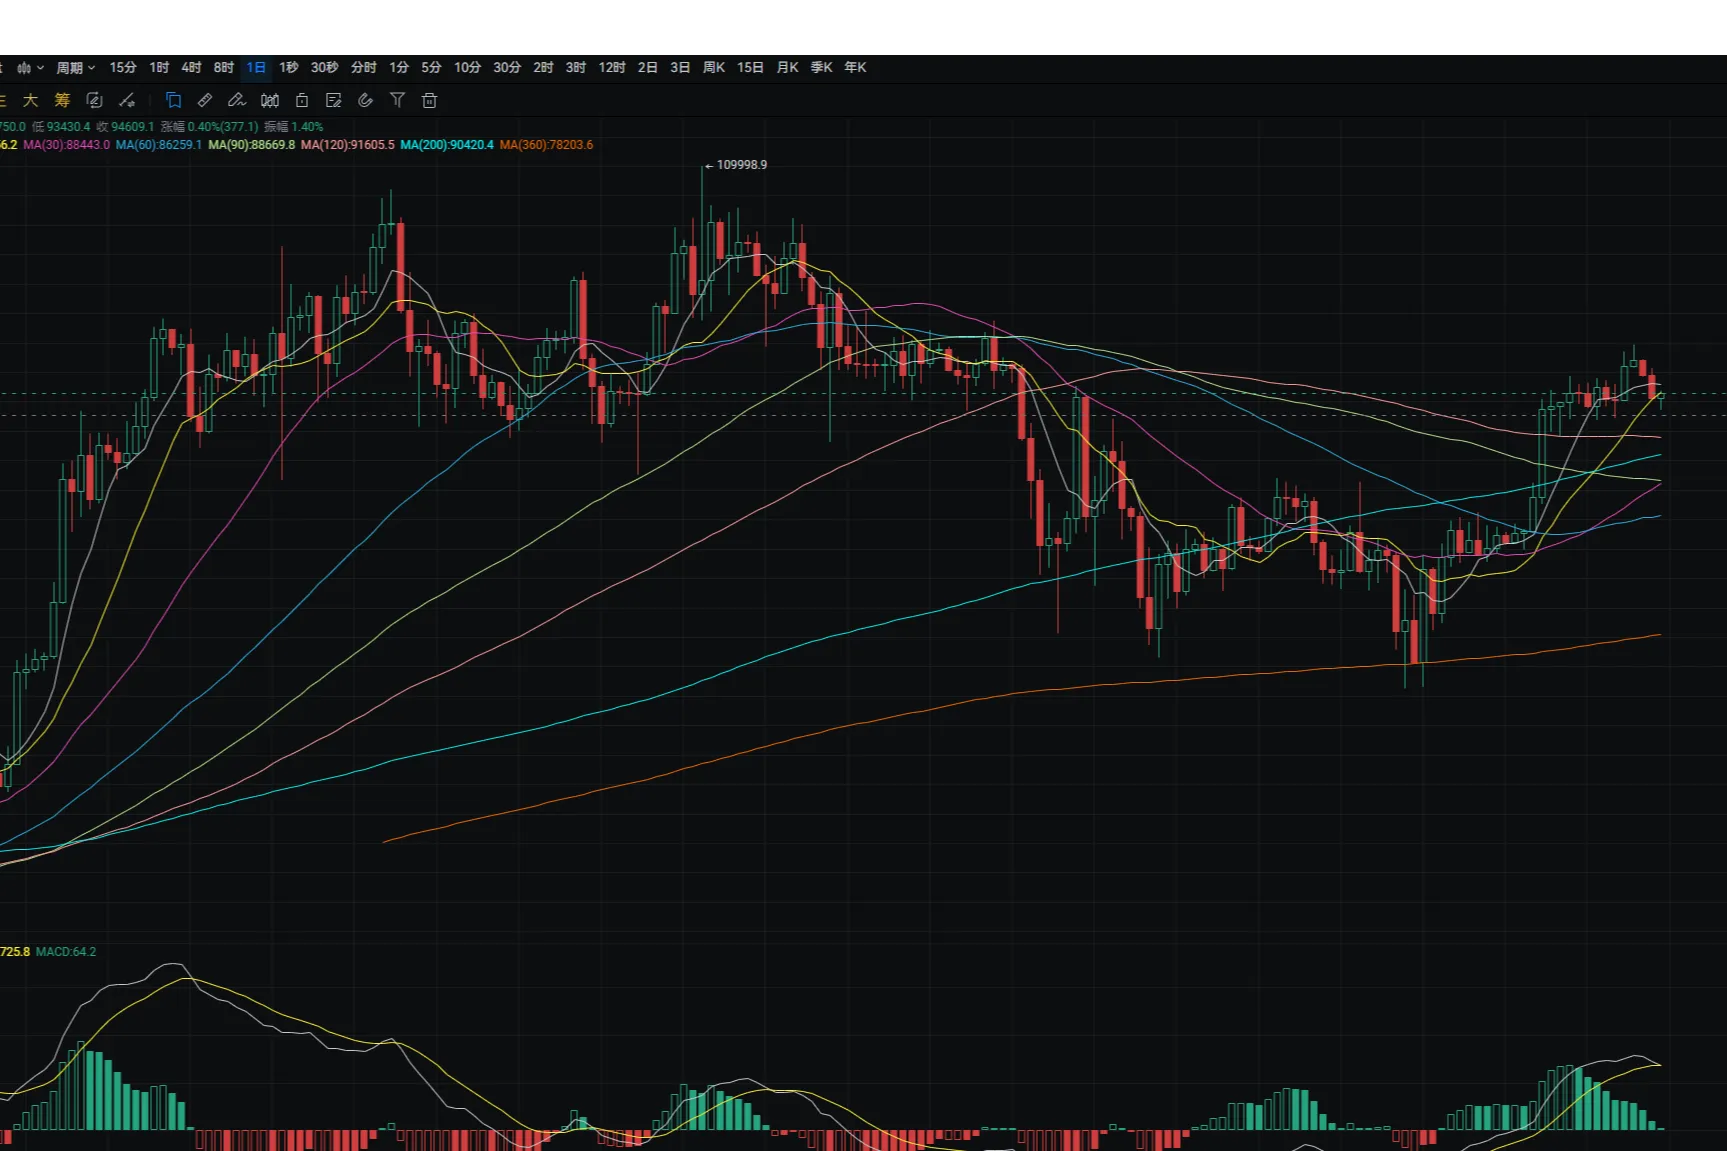The height and width of the screenshot is (1151, 1727).
Task: Open the 月K monthly candles
Action: 788,68
